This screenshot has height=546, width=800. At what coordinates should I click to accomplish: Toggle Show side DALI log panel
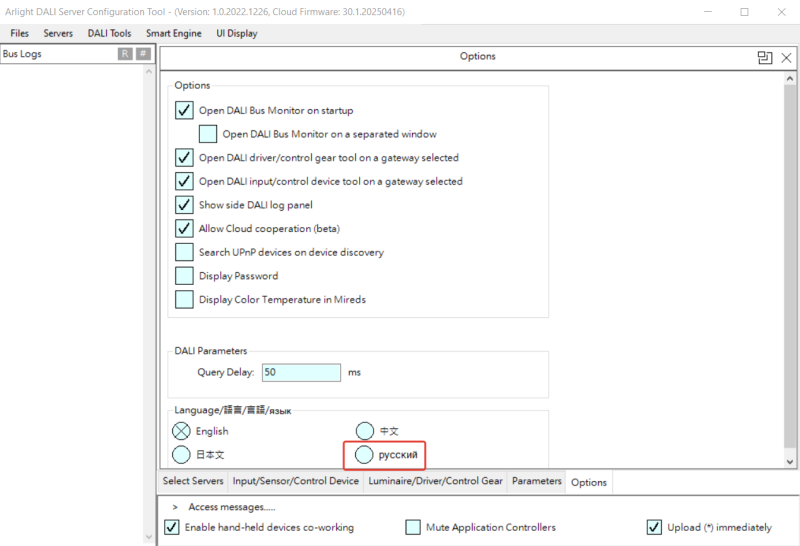tap(184, 205)
